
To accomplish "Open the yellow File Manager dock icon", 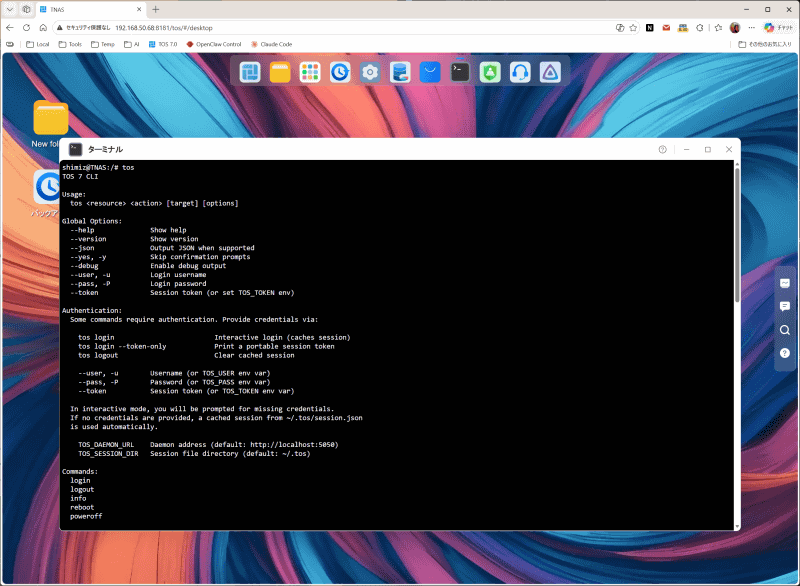I will click(x=280, y=72).
